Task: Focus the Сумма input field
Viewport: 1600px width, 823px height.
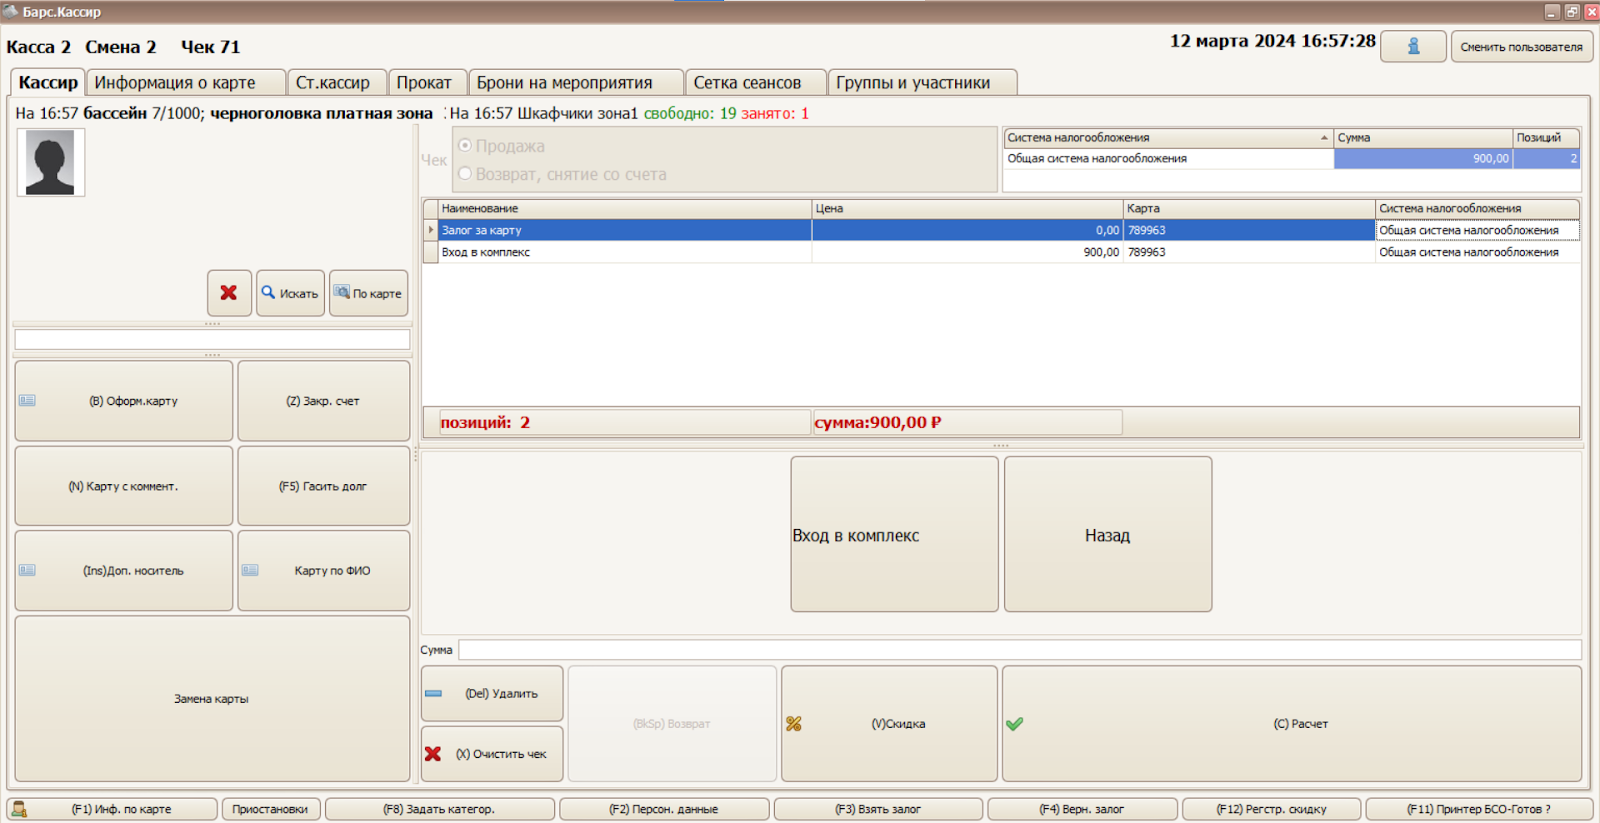Action: point(1020,650)
